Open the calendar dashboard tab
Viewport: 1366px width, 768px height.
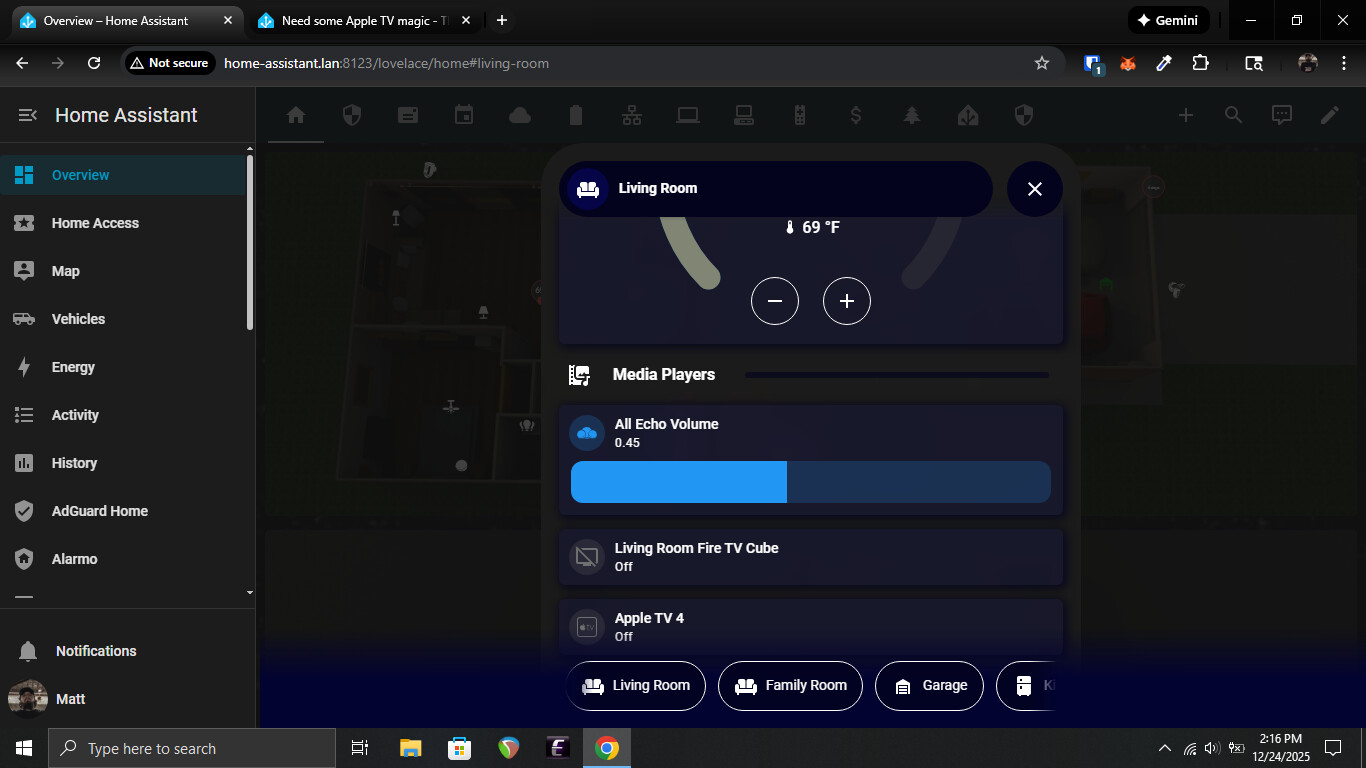[x=464, y=115]
